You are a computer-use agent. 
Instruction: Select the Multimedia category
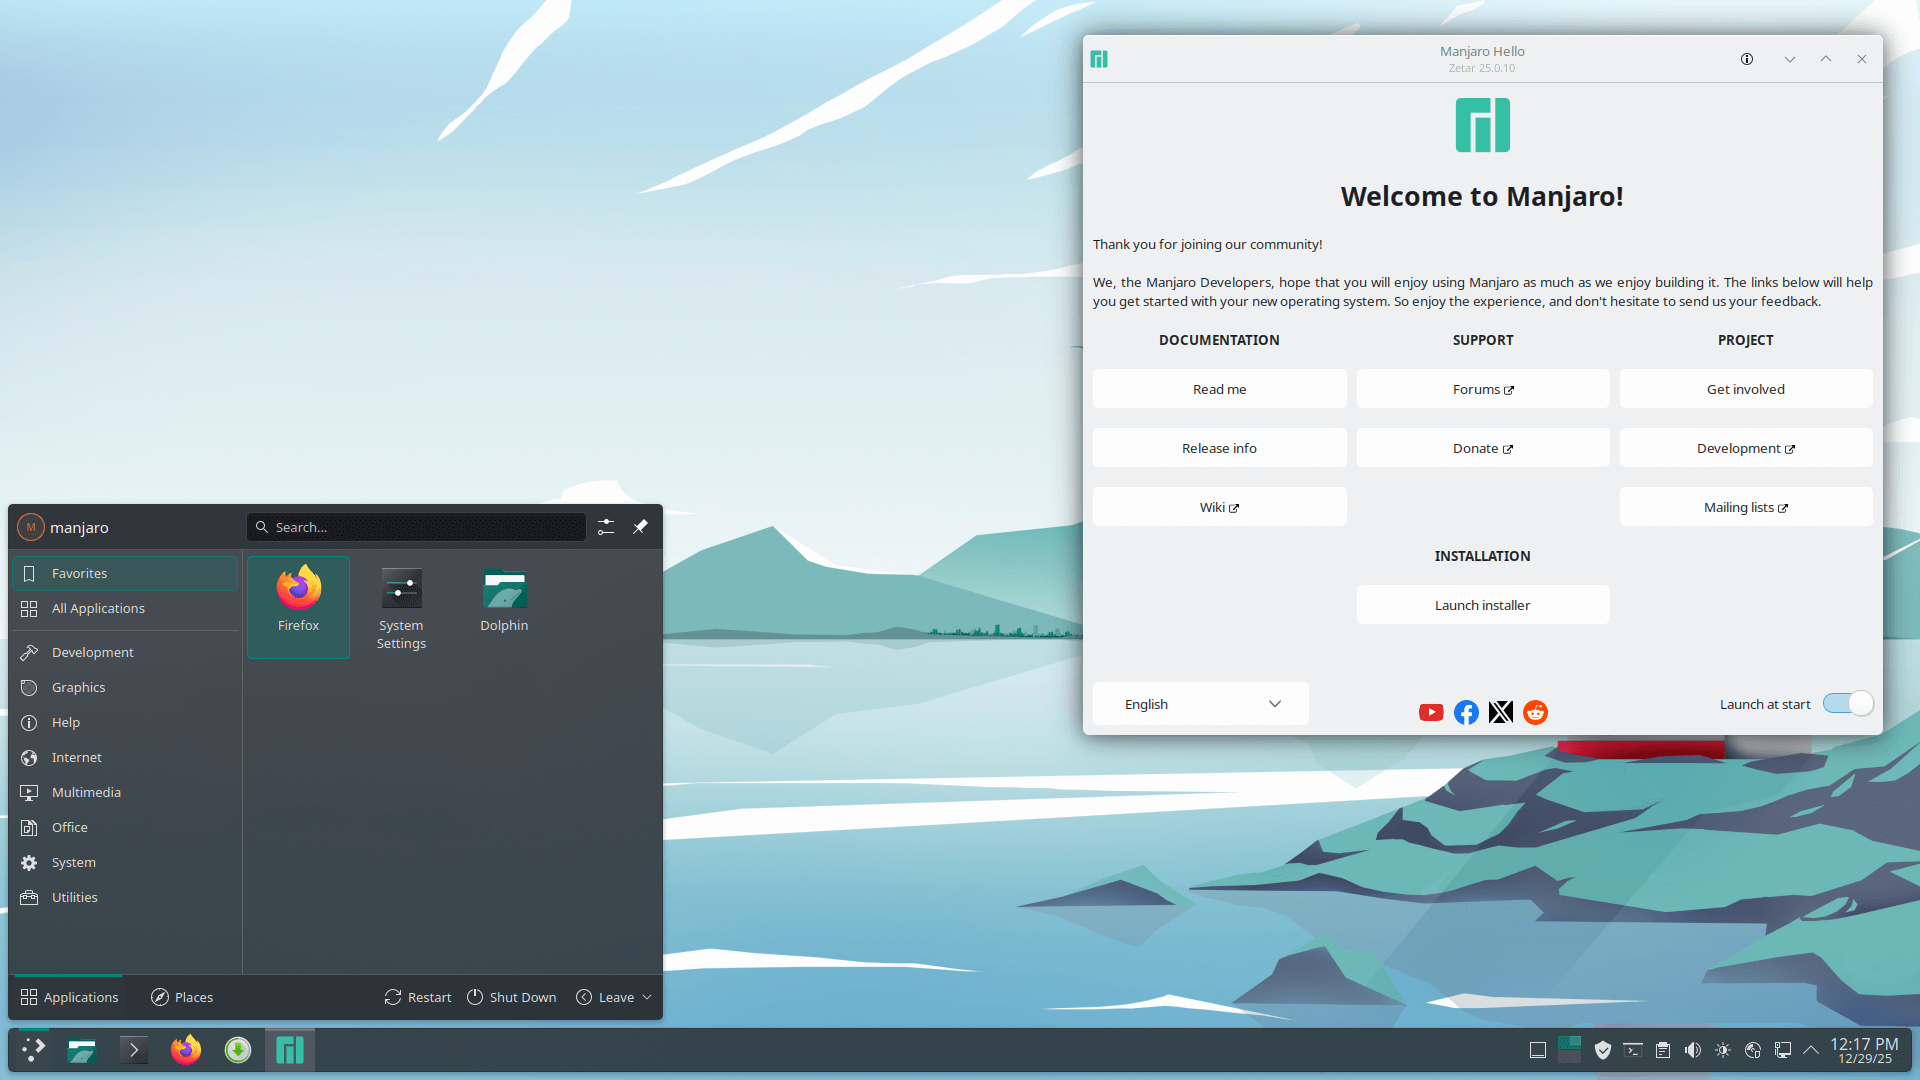(85, 792)
